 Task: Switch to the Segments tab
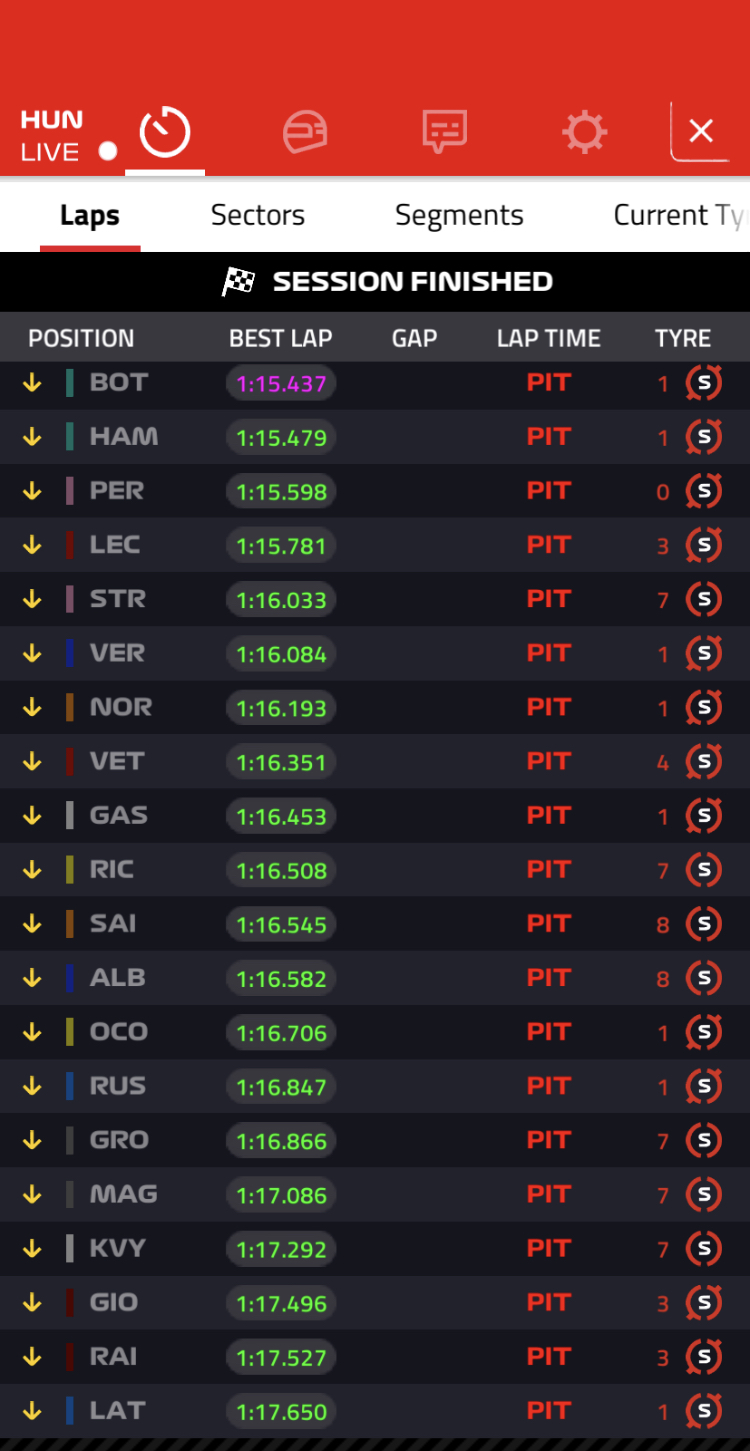pos(459,215)
